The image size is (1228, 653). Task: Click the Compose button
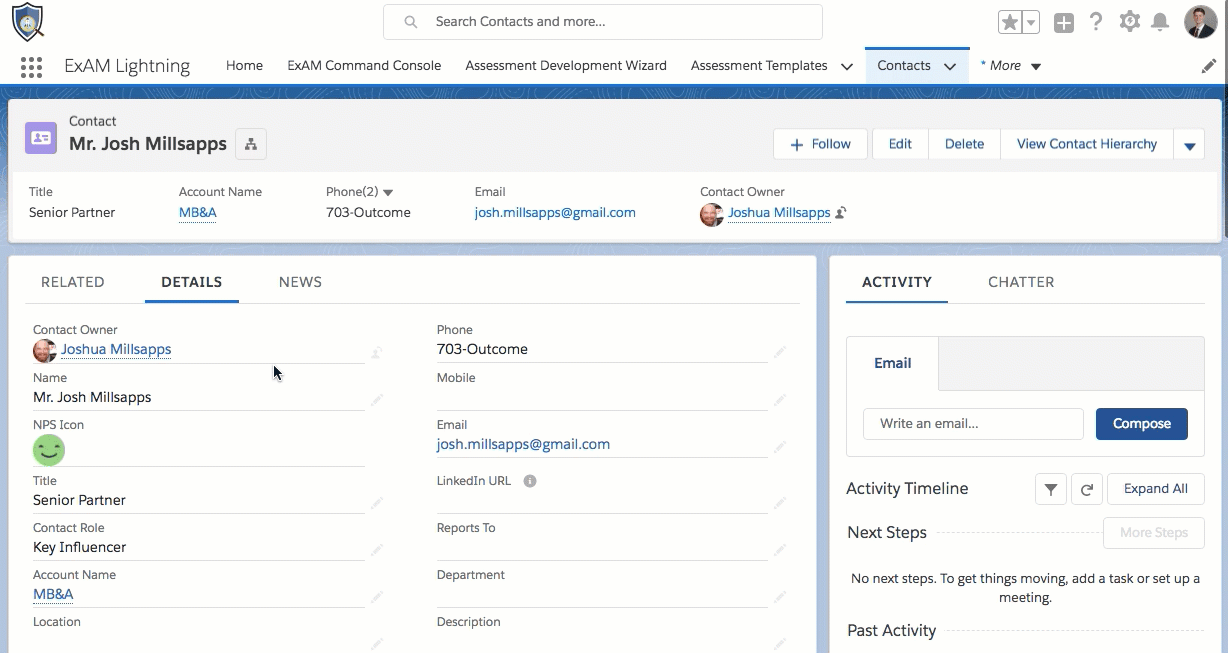click(x=1142, y=424)
